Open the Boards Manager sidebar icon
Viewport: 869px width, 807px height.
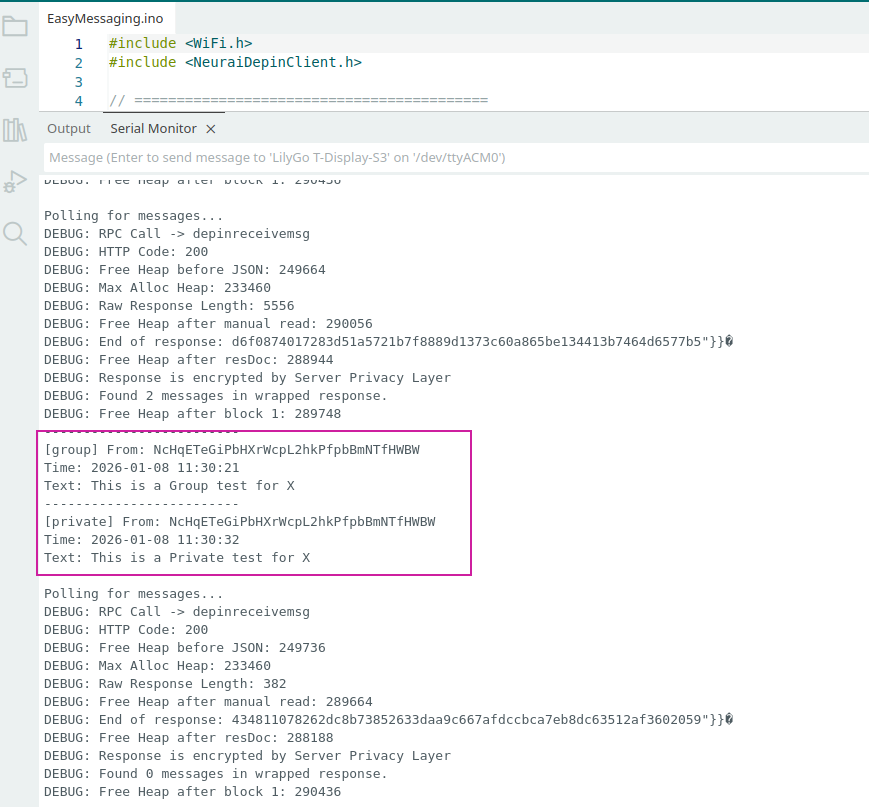point(15,78)
